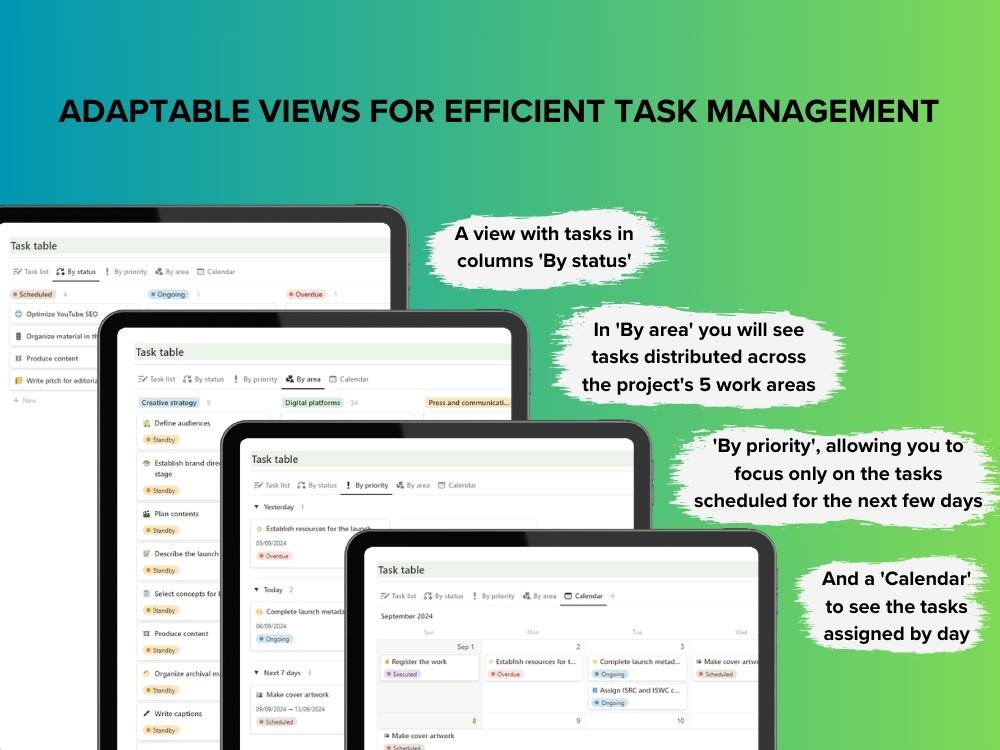Switch to Task list tab in Calendar tablet

(x=398, y=596)
